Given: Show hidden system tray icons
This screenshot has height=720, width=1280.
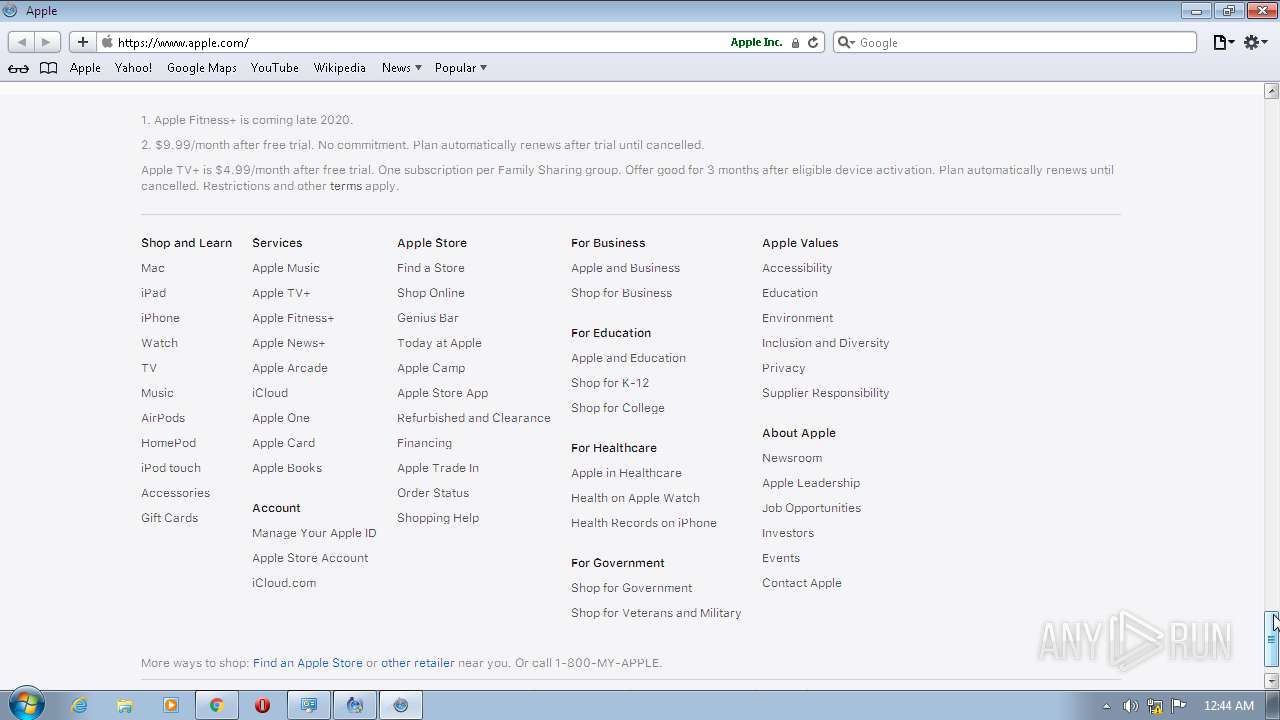Looking at the screenshot, I should point(1106,706).
